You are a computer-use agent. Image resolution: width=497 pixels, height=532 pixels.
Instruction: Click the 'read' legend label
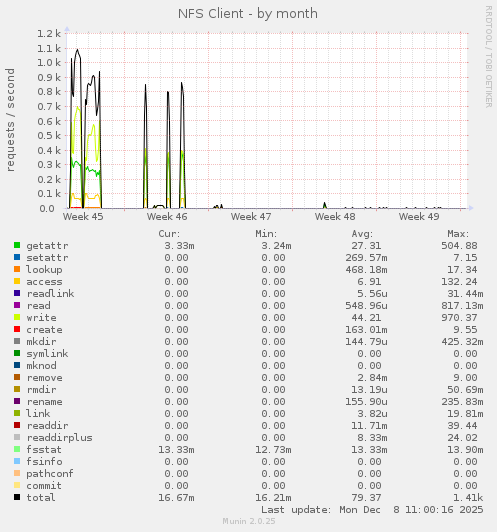[x=38, y=305]
